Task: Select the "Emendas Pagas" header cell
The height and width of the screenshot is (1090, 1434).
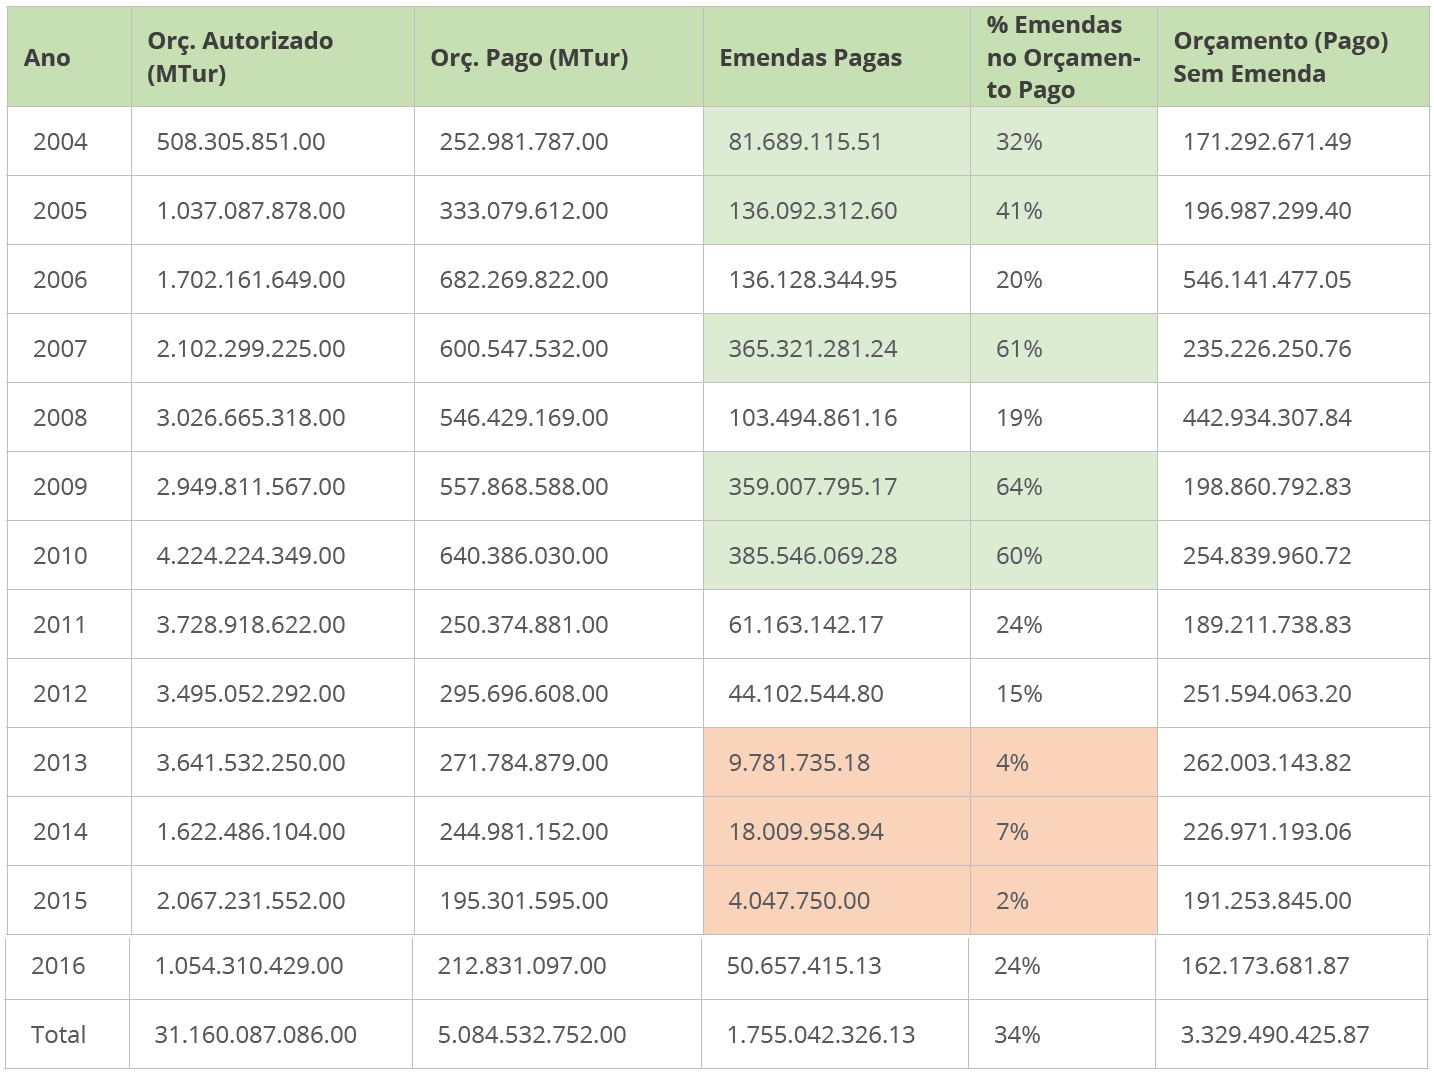Action: [x=810, y=58]
